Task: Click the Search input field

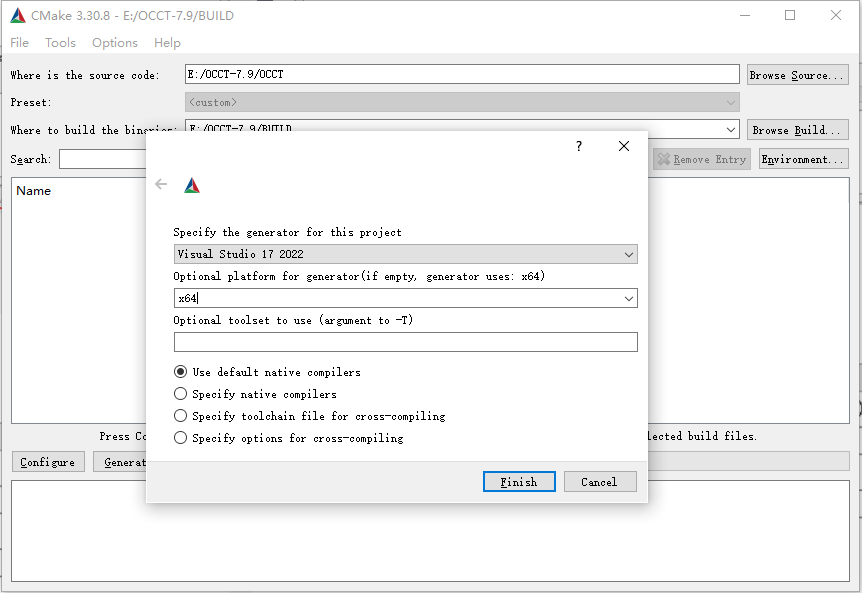Action: point(103,159)
